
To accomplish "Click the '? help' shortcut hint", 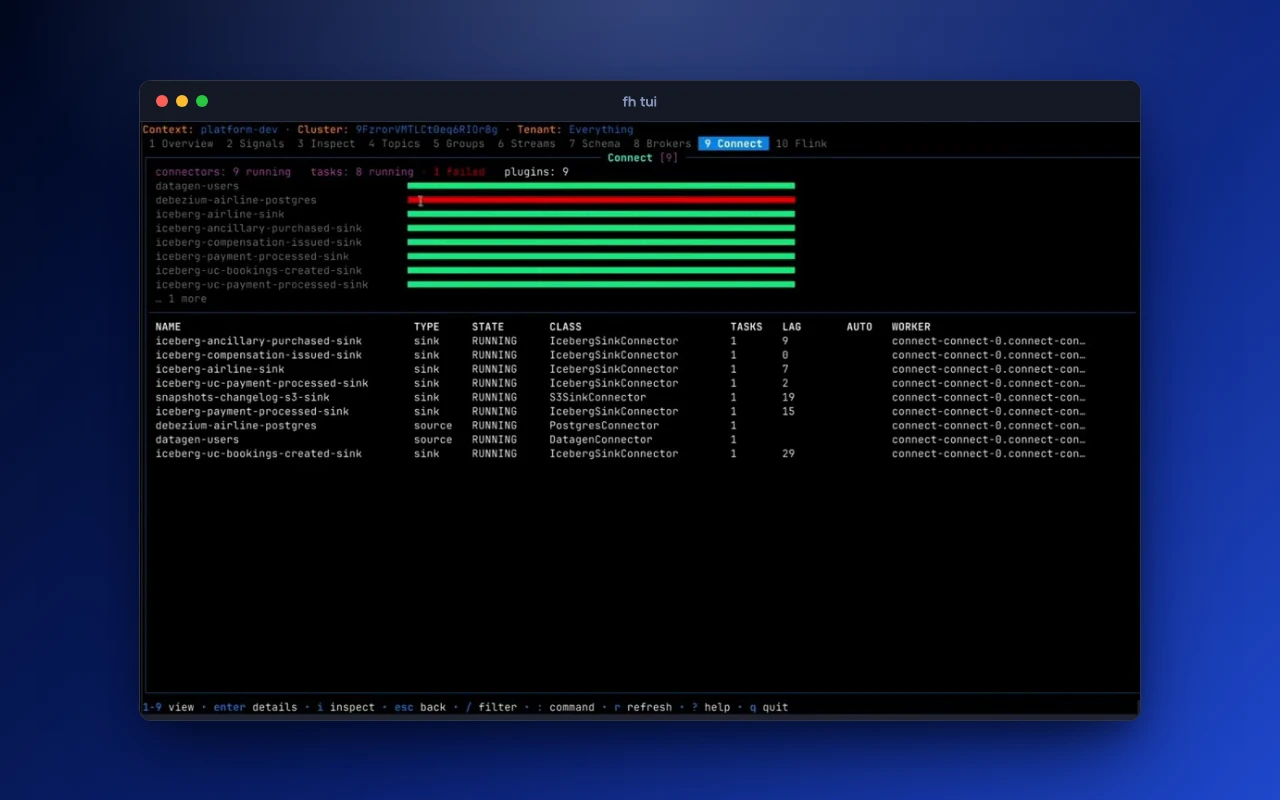I will tap(711, 707).
